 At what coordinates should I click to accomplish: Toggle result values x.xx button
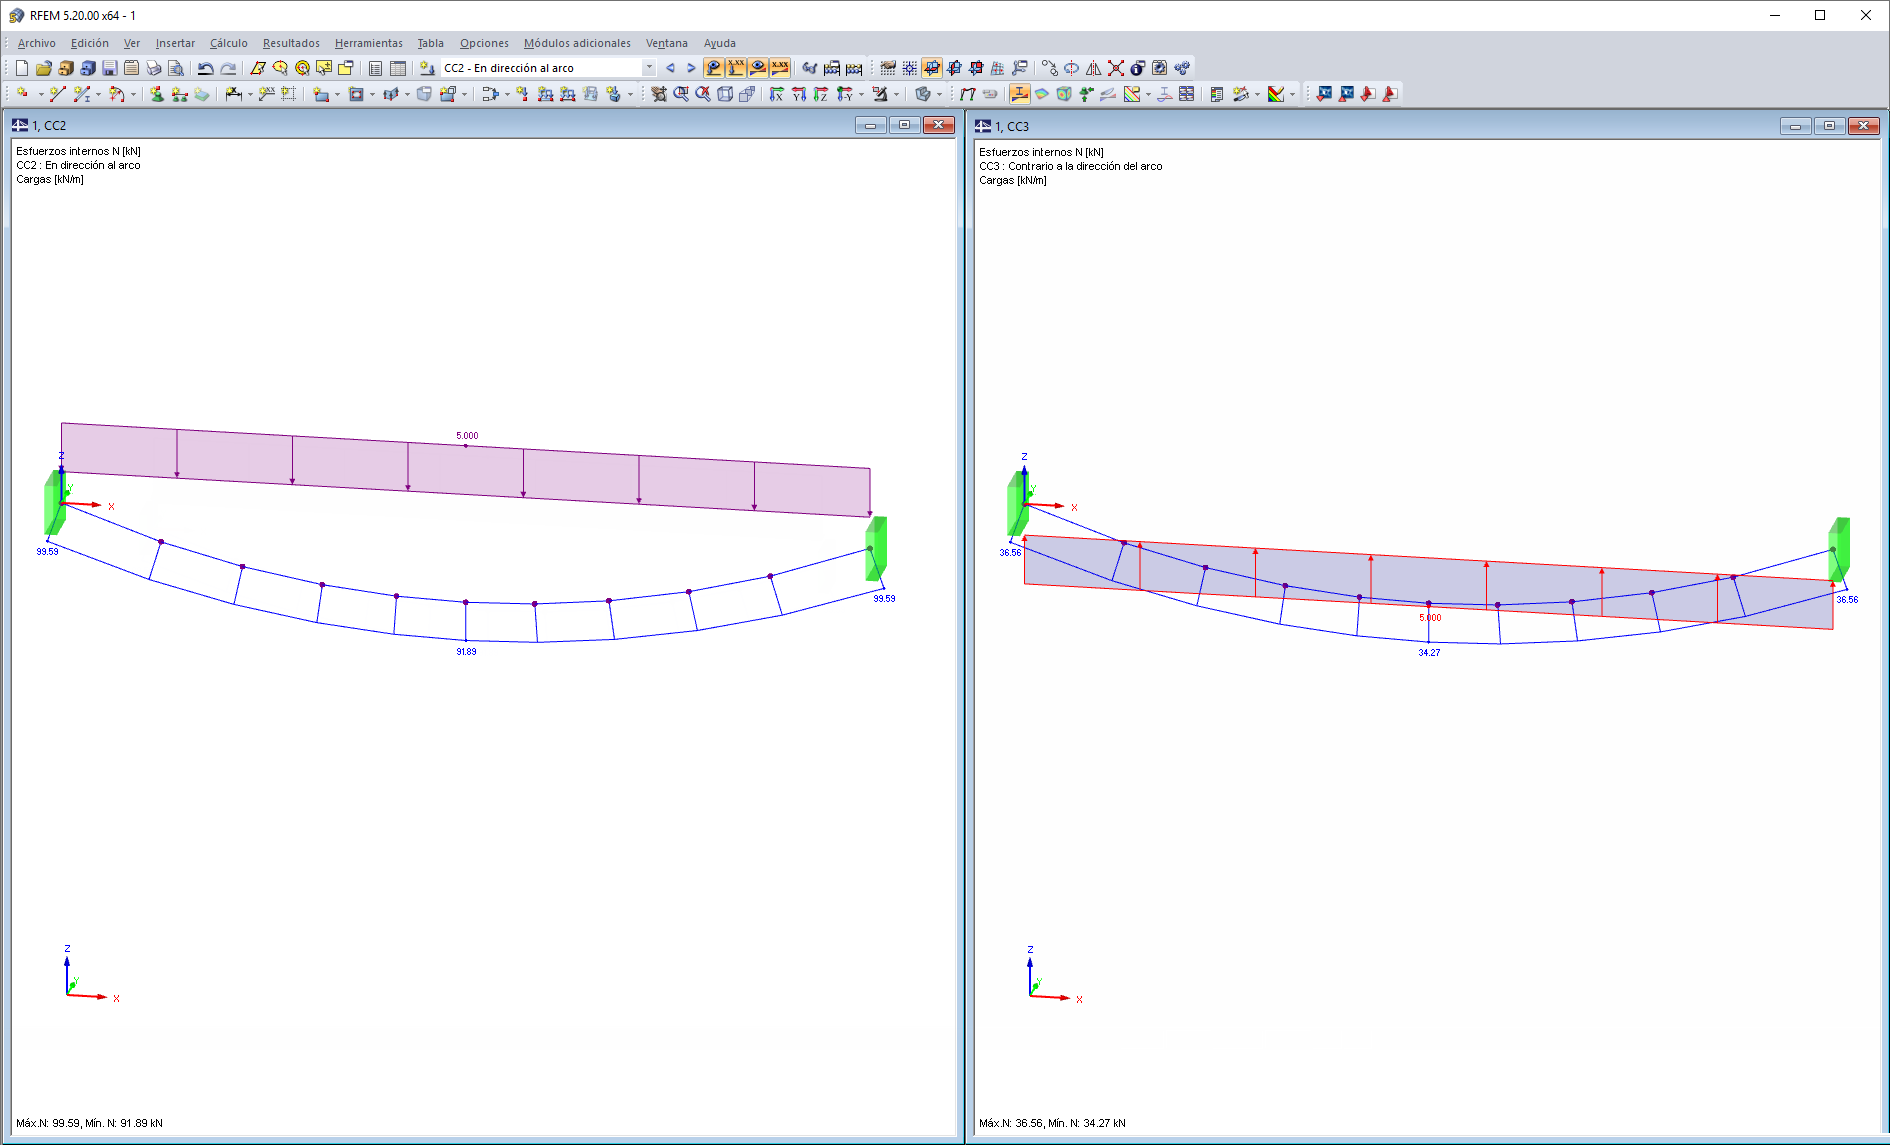click(780, 68)
